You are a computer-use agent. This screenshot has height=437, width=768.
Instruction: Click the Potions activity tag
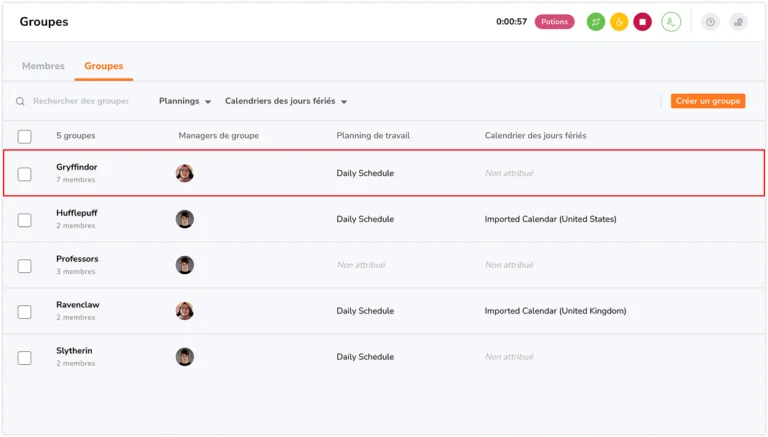(x=554, y=22)
